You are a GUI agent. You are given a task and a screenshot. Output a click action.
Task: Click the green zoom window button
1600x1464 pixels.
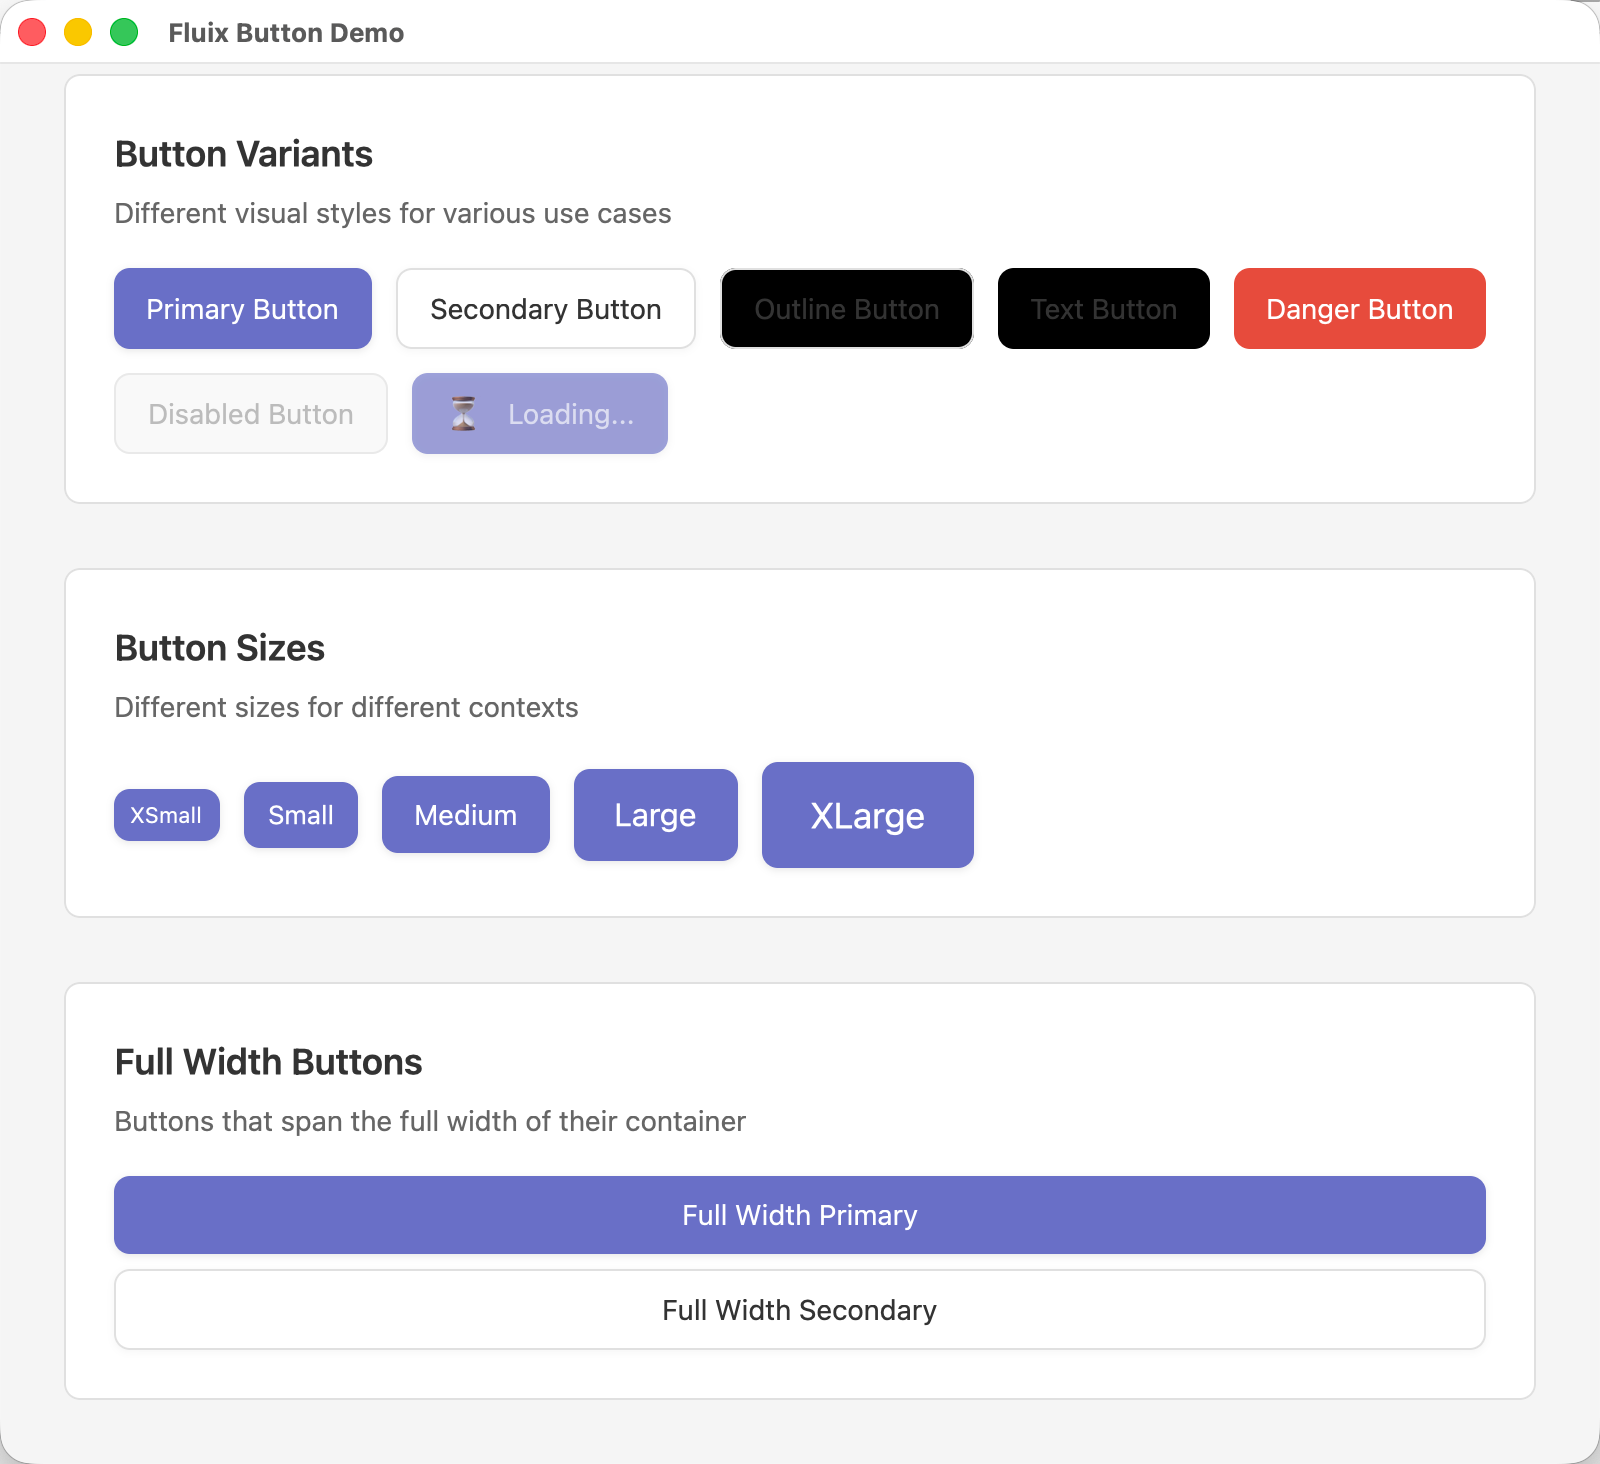(124, 32)
